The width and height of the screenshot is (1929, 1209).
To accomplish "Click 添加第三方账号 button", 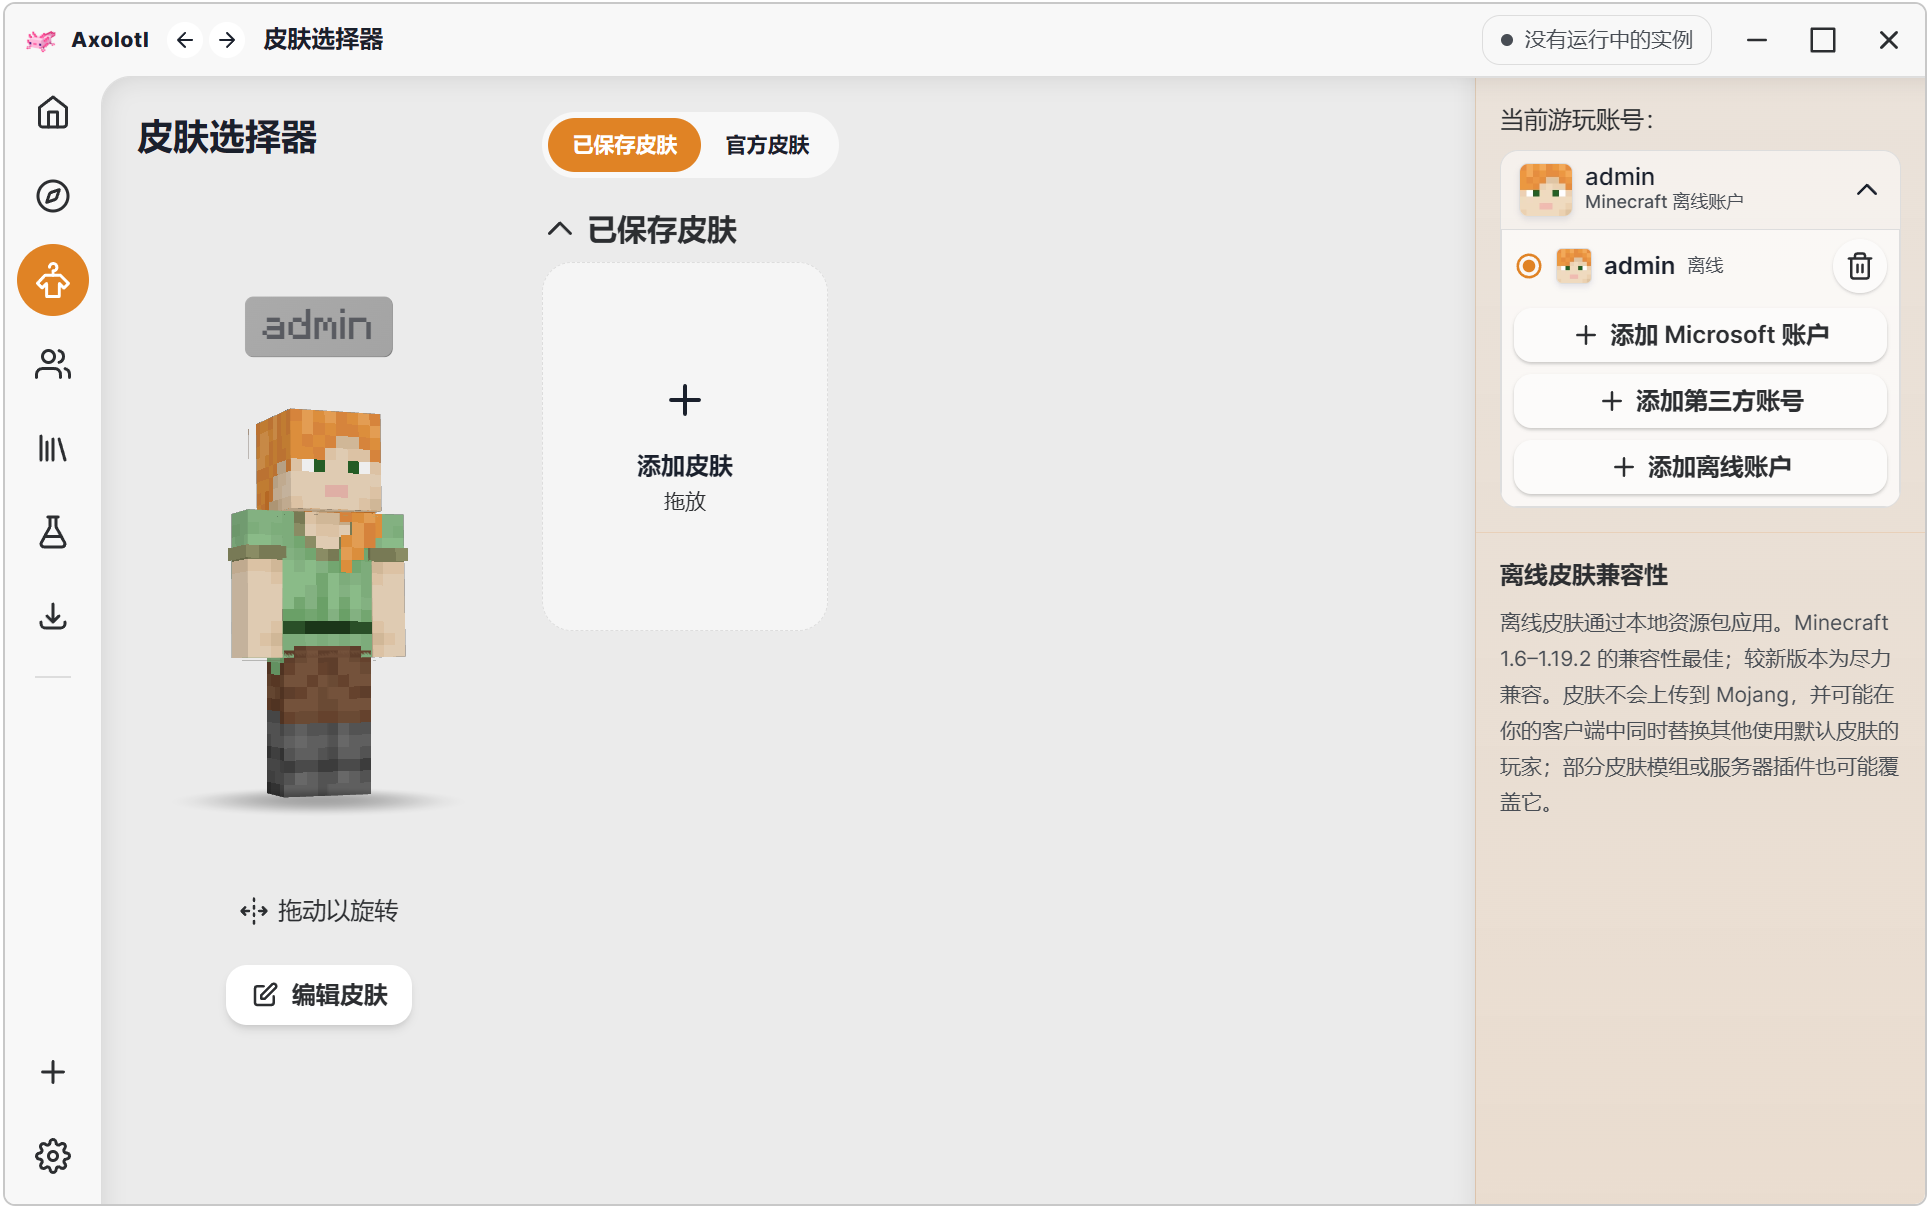I will tap(1700, 401).
